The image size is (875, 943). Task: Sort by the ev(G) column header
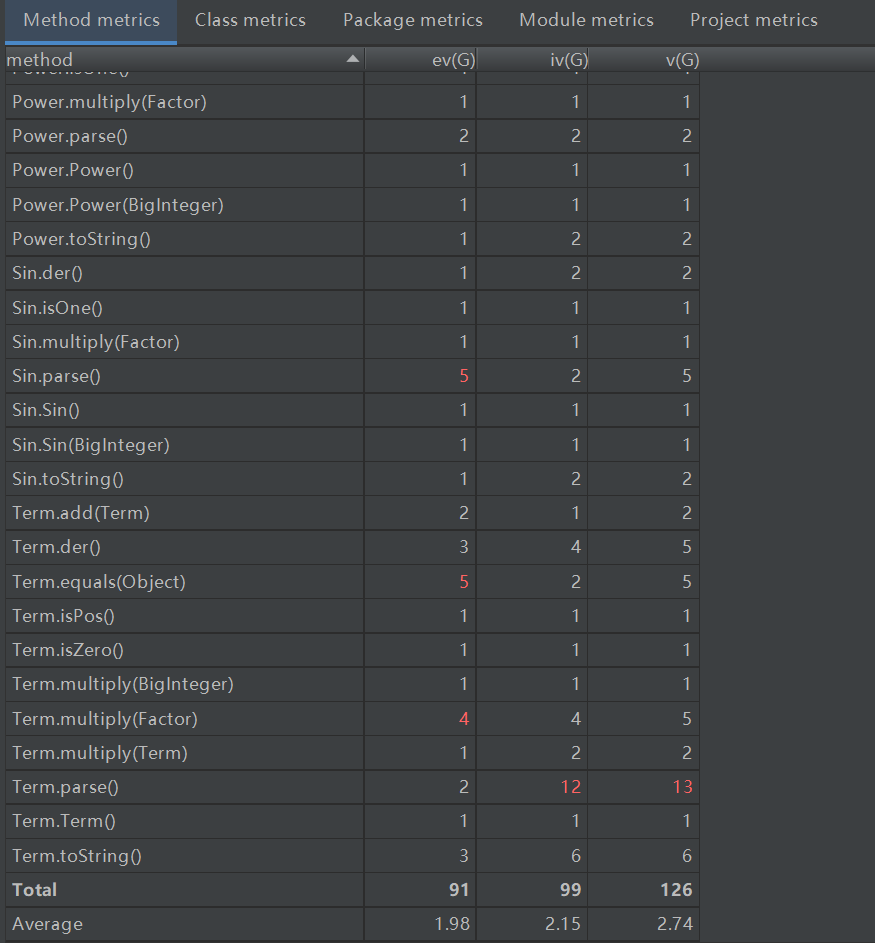coord(420,60)
